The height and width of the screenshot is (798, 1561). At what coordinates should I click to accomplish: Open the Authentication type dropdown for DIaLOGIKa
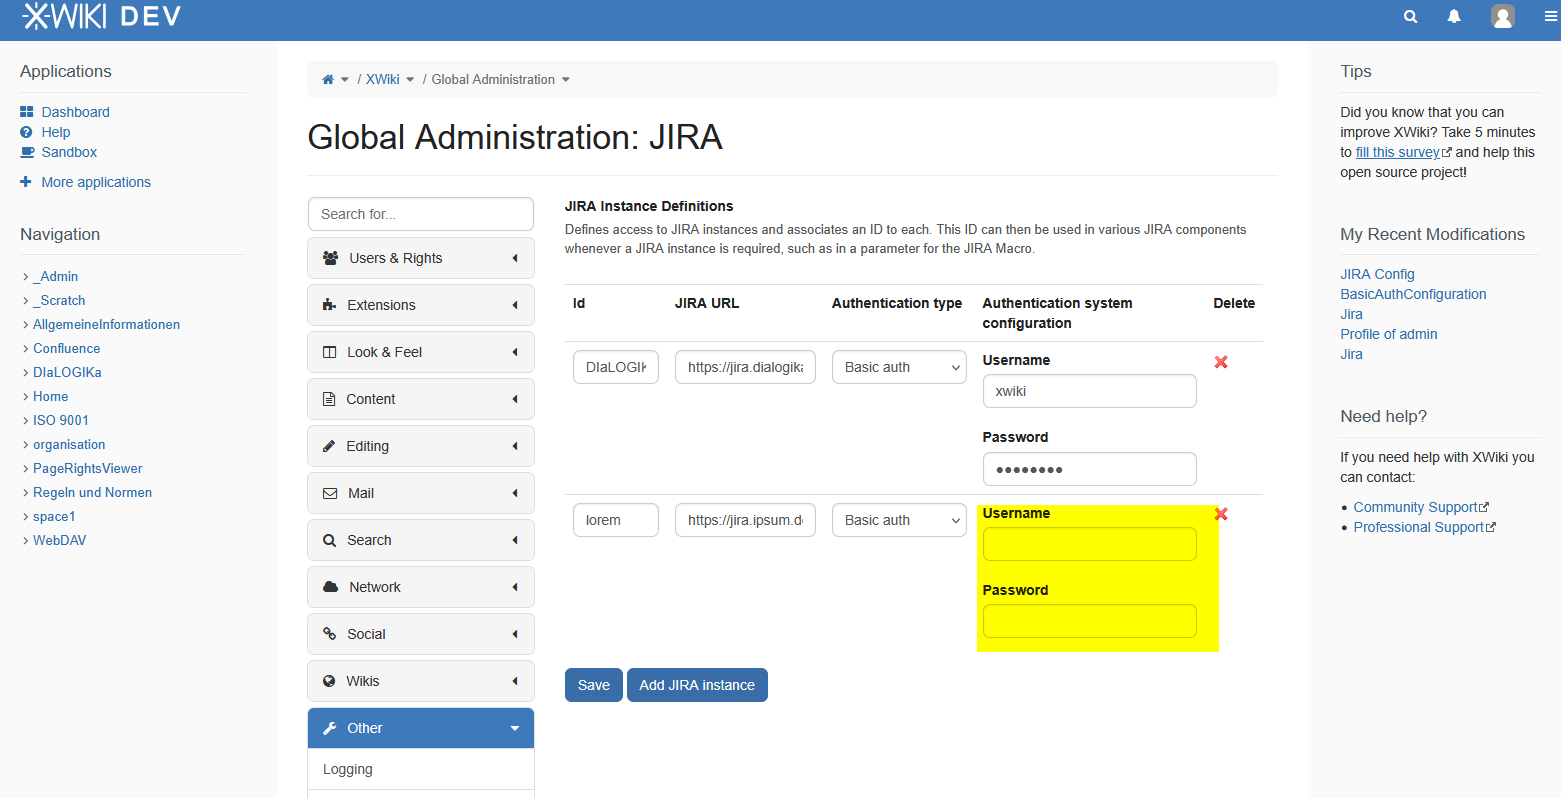[900, 367]
